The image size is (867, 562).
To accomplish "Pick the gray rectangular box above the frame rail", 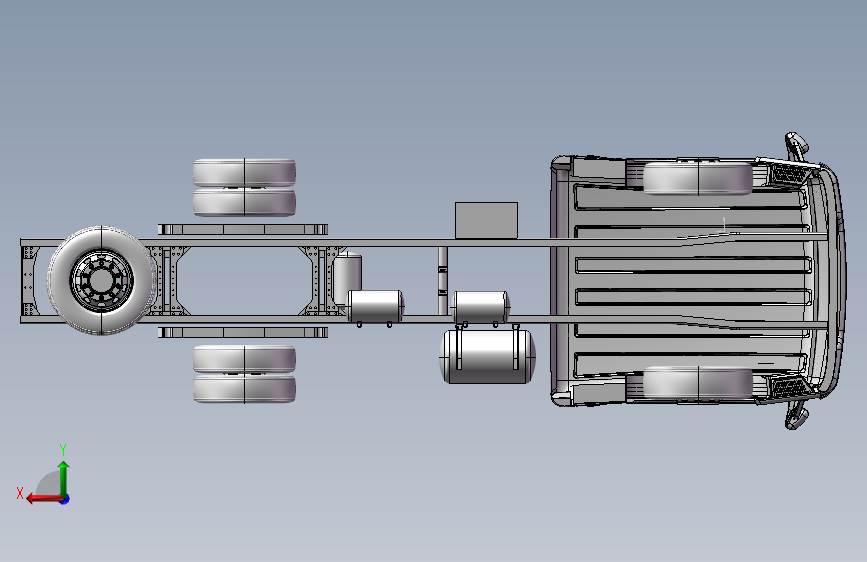I will pos(487,220).
